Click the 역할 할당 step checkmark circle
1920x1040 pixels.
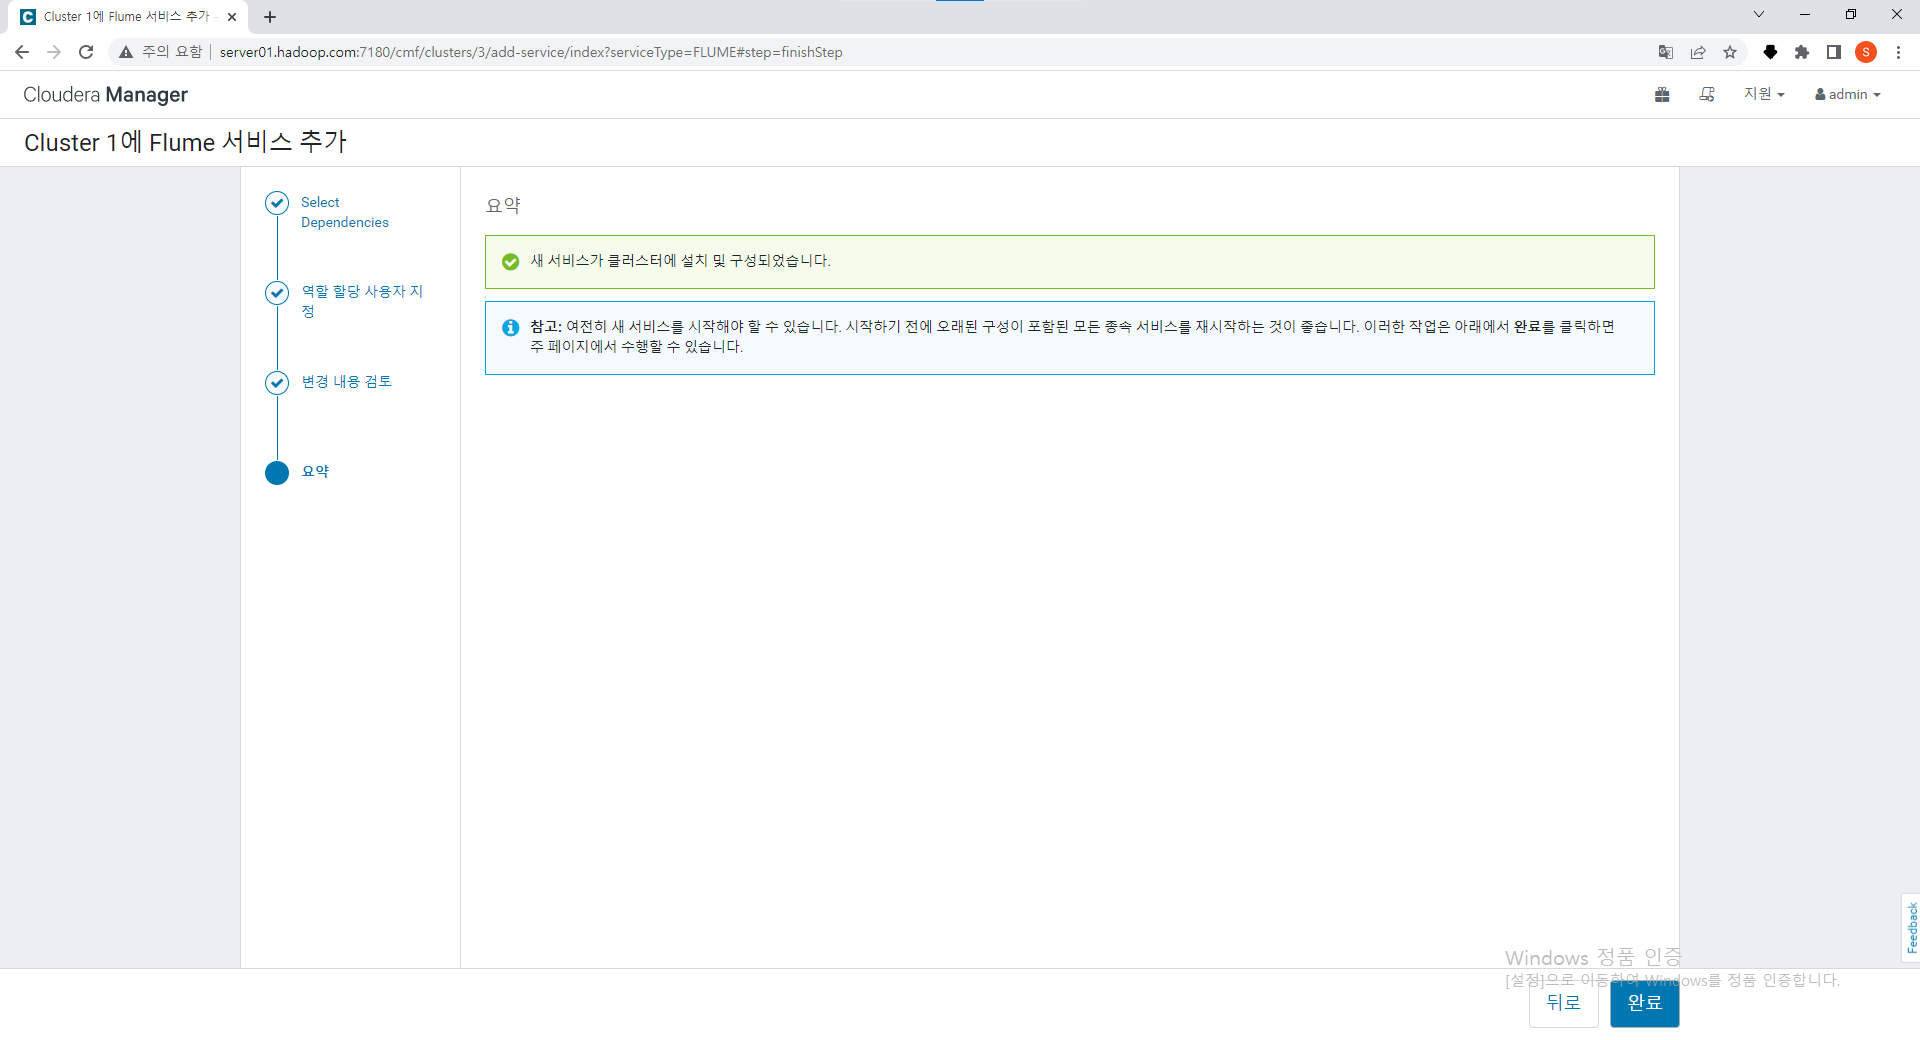(x=277, y=293)
